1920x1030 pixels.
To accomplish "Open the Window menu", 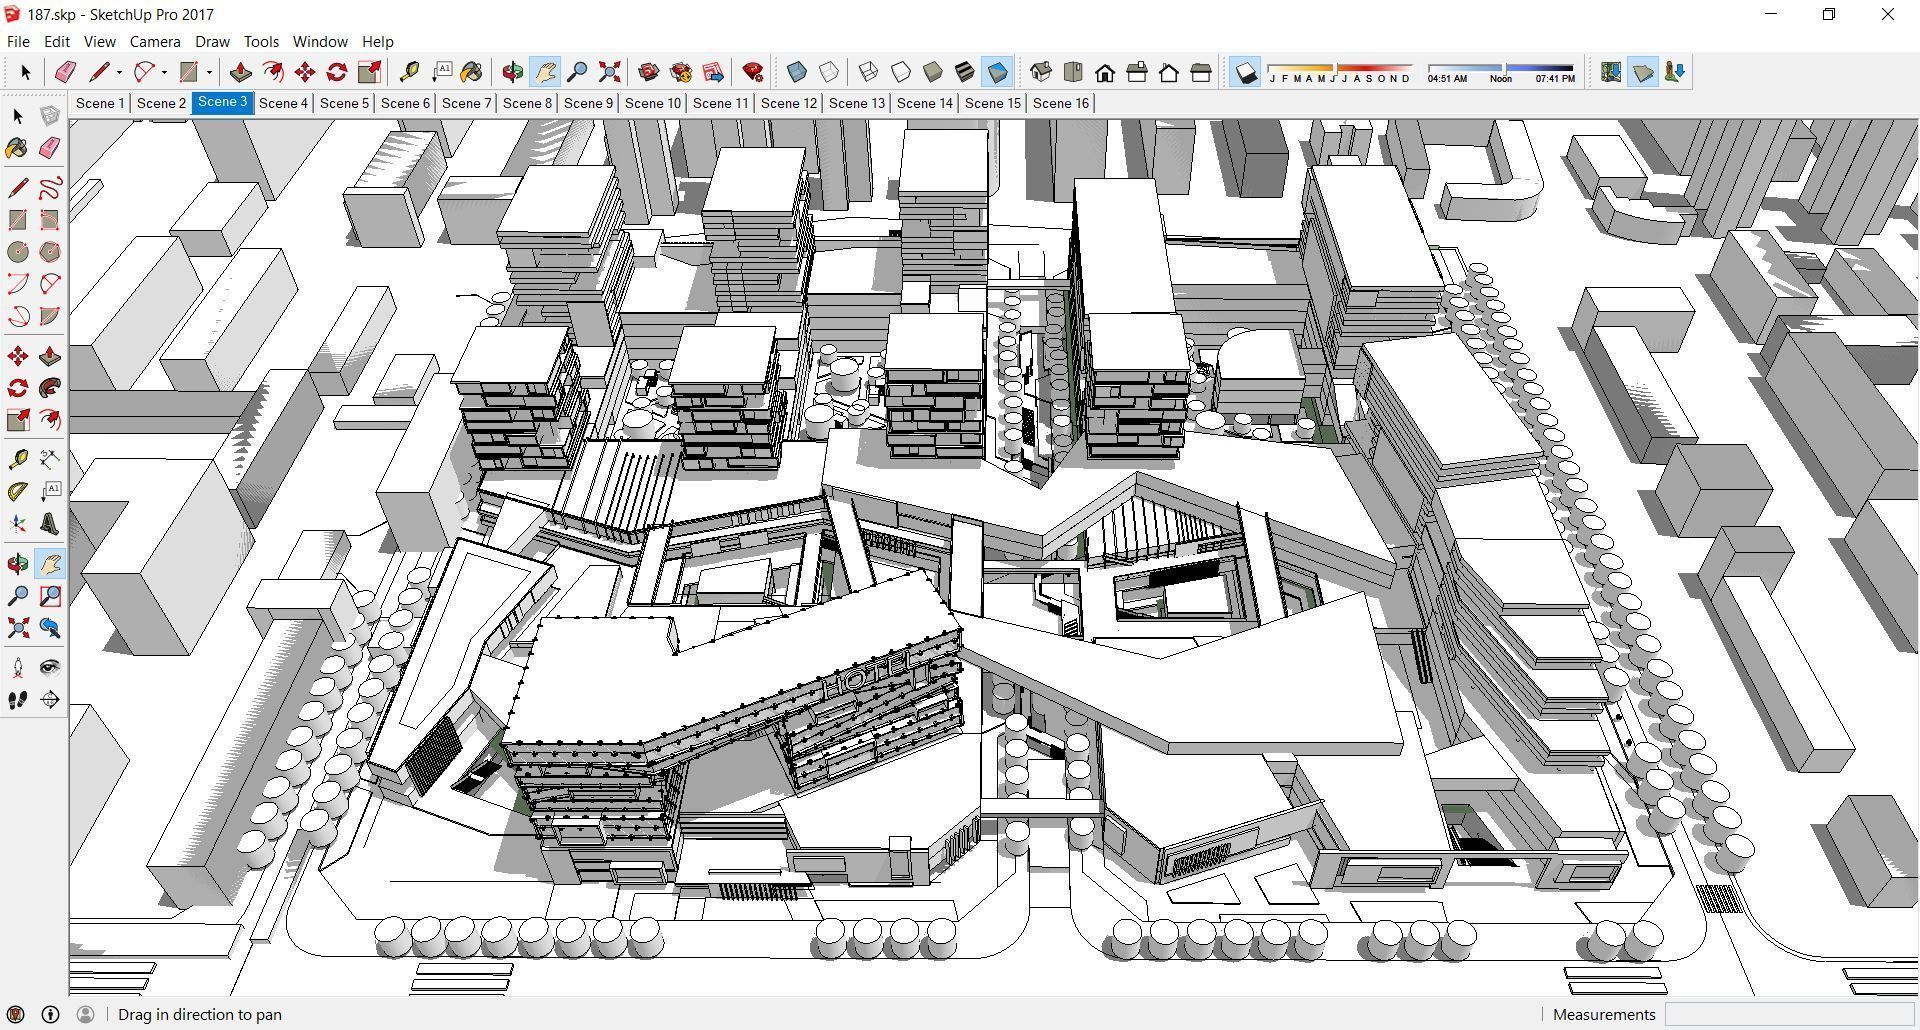I will click(x=320, y=42).
